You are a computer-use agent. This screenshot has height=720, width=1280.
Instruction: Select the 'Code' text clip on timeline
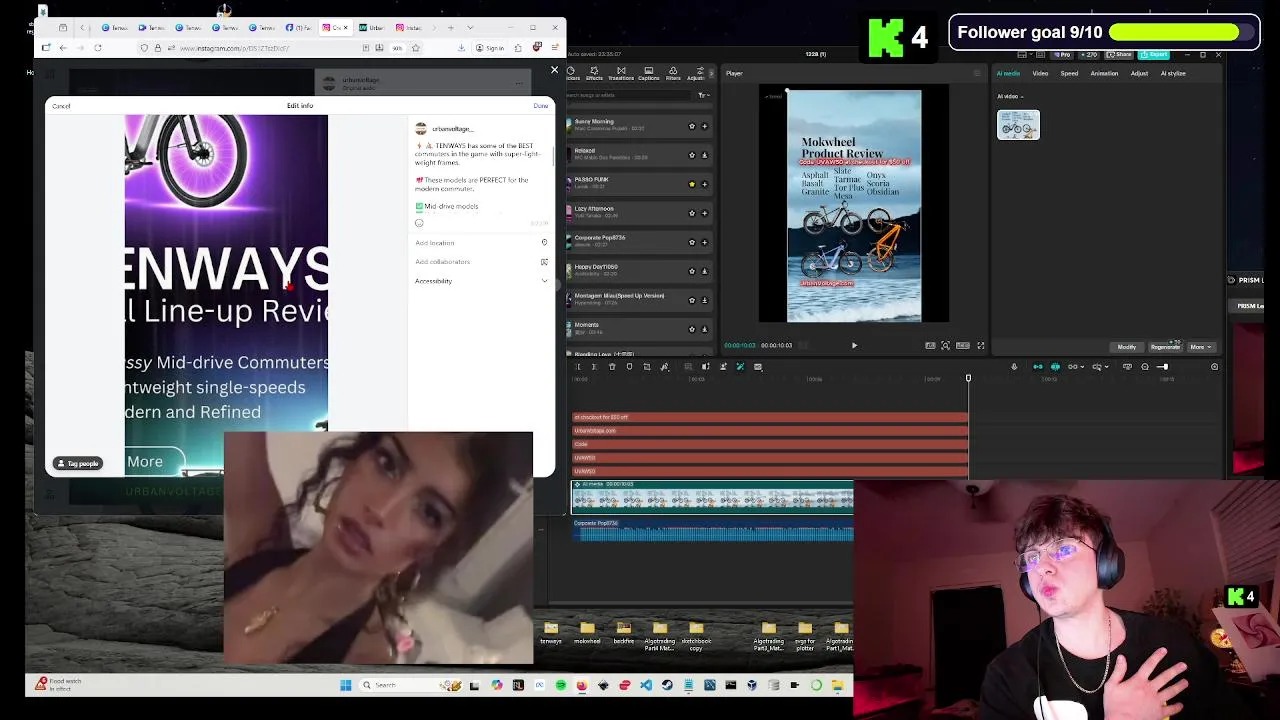click(x=770, y=444)
